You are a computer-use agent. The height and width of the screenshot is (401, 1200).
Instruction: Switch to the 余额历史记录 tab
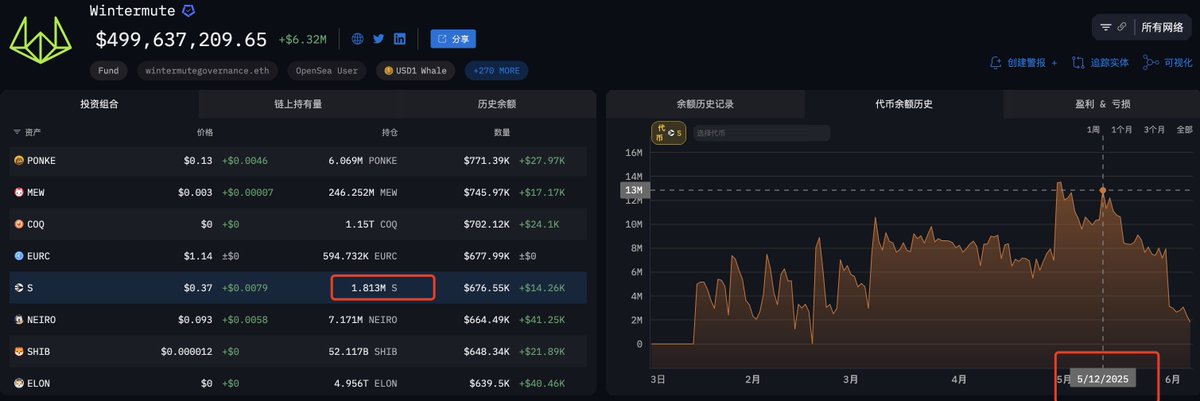tap(705, 104)
